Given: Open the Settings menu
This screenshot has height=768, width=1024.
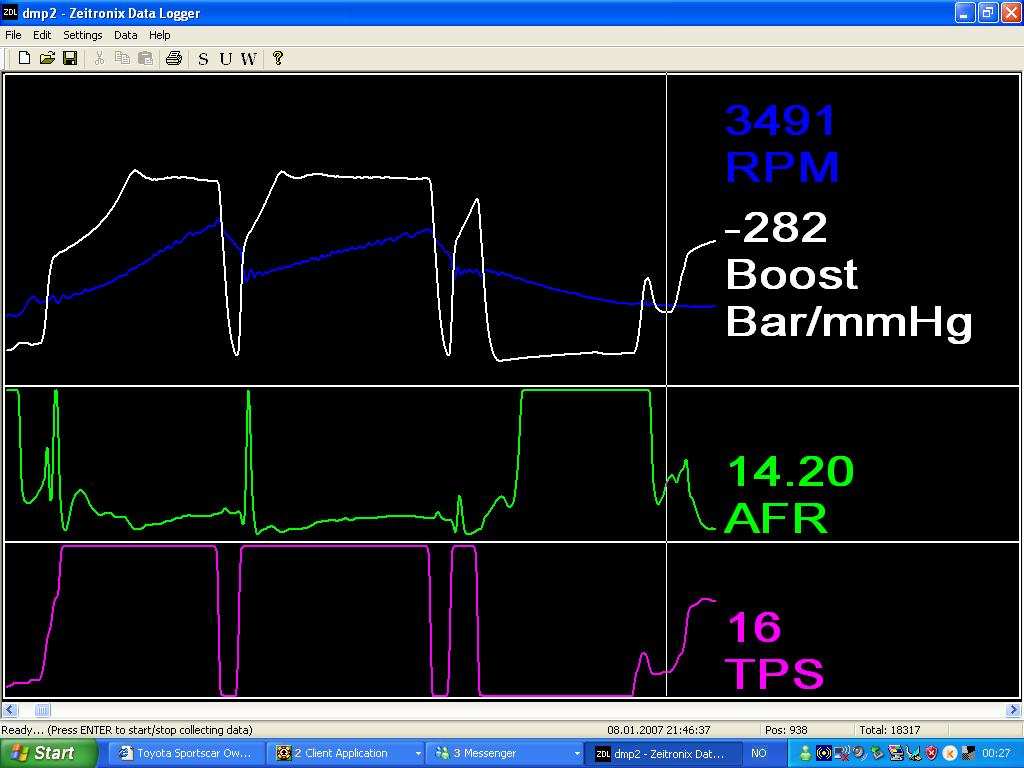Looking at the screenshot, I should (82, 35).
